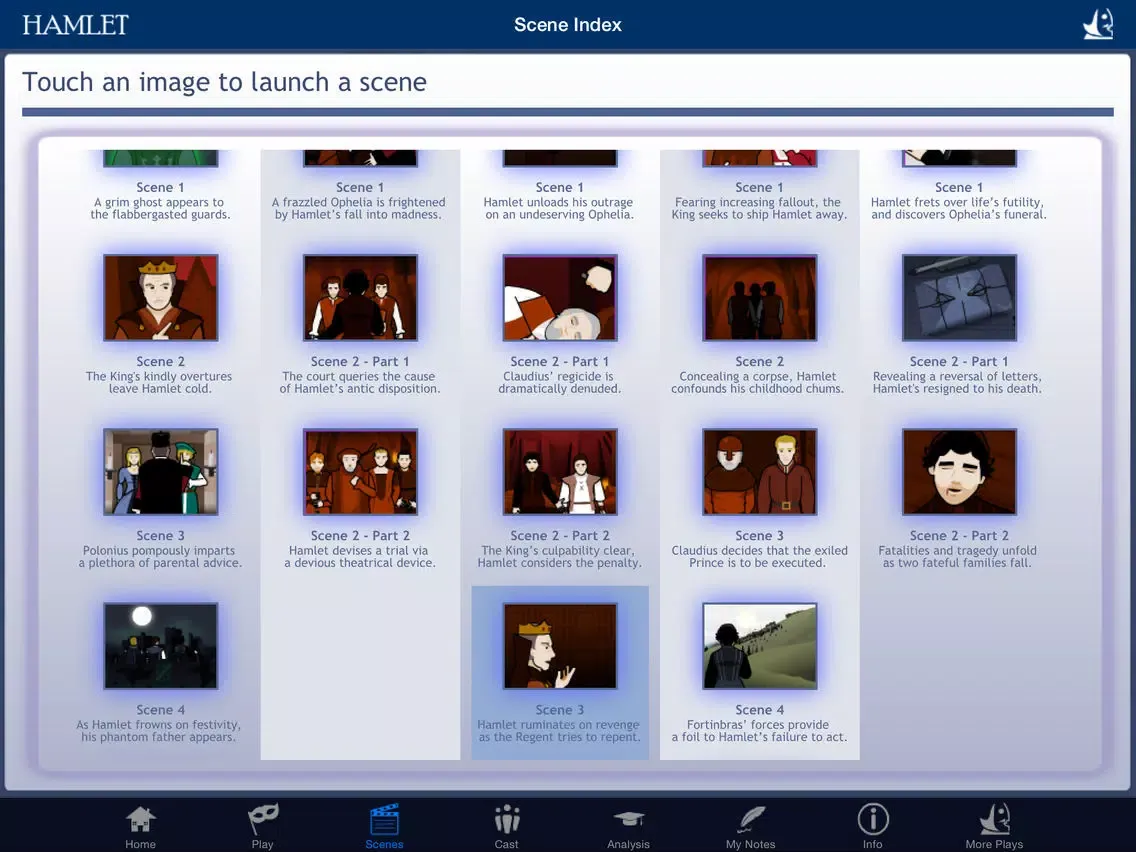Click 'The King's kindly overtures' caption
The image size is (1136, 852).
159,383
